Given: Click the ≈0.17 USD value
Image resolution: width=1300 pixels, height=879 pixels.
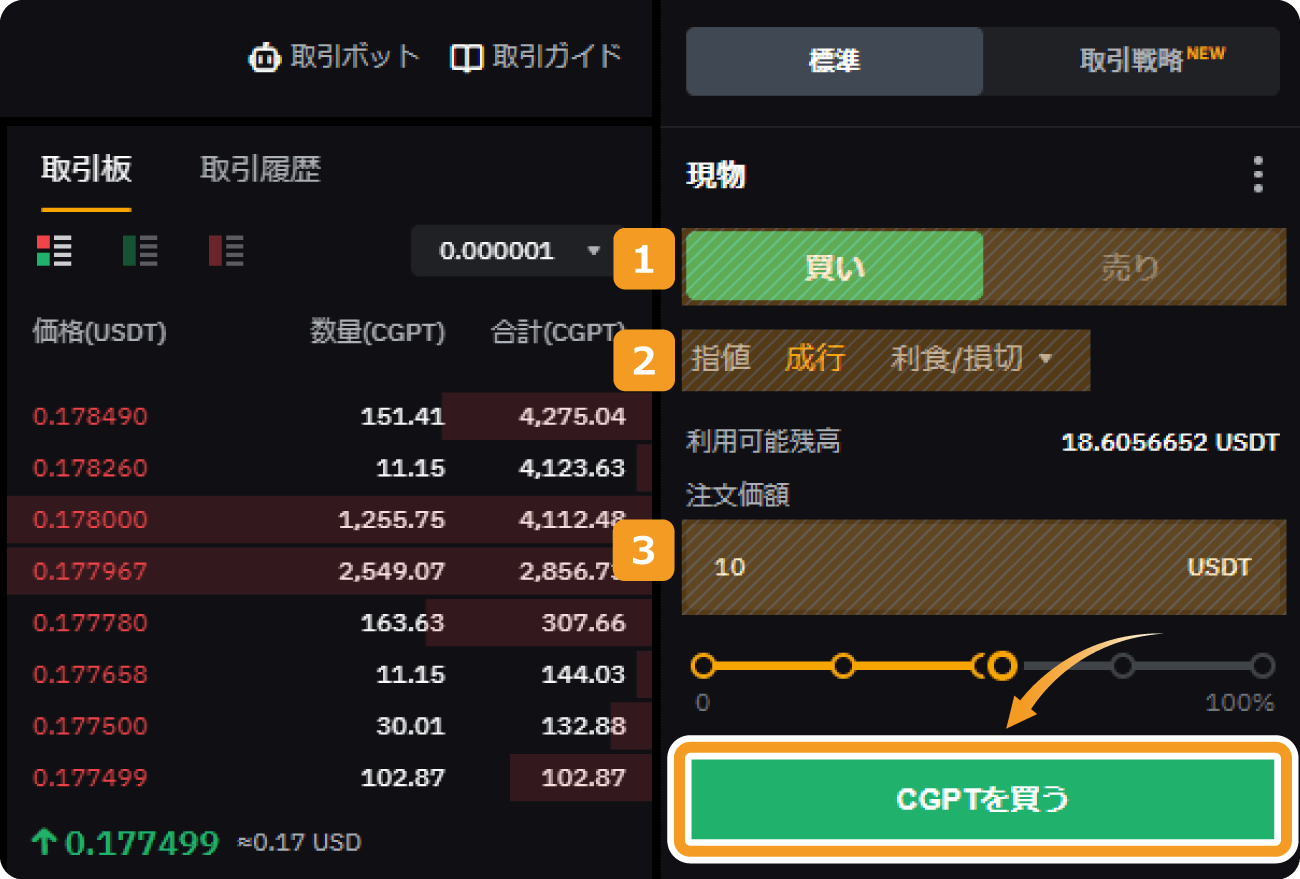Looking at the screenshot, I should 299,843.
